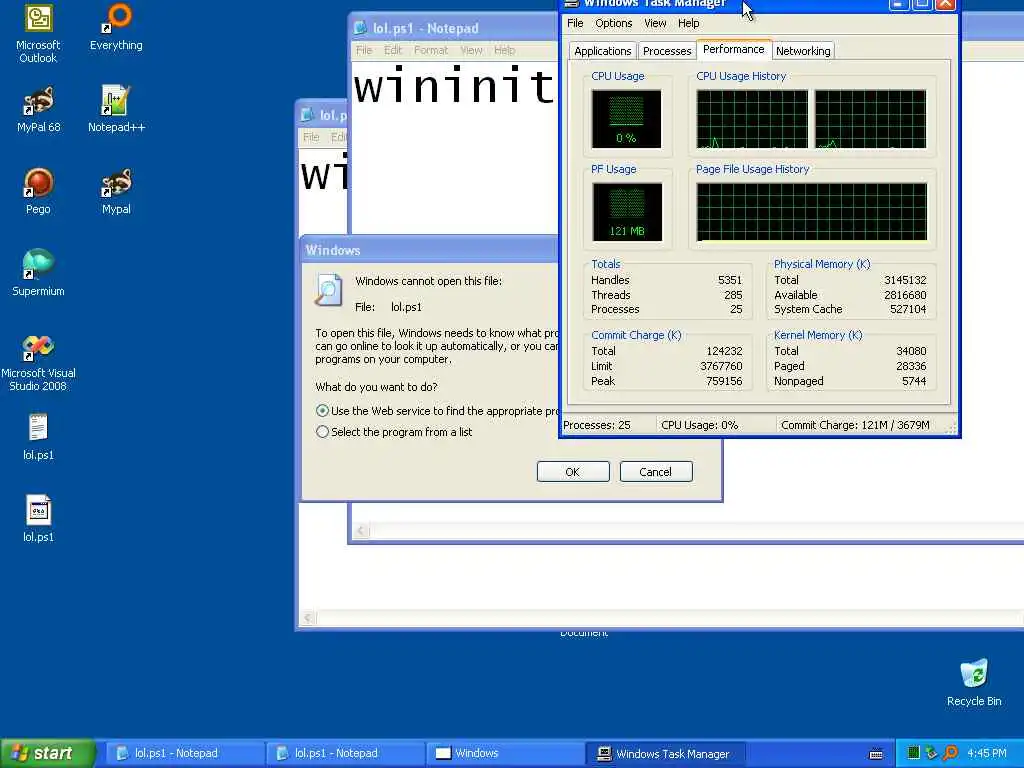
Task: Switch to the Processes tab
Action: pos(667,51)
